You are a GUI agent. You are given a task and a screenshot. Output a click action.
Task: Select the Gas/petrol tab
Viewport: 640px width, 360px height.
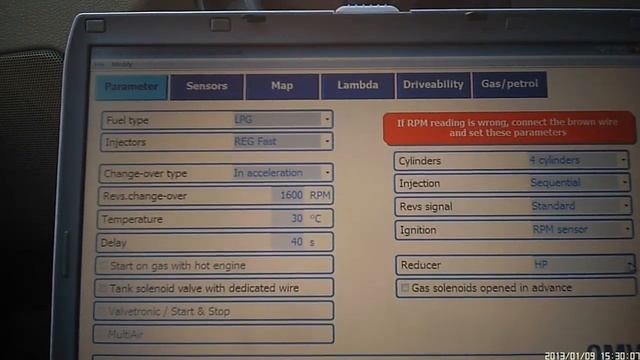[509, 84]
